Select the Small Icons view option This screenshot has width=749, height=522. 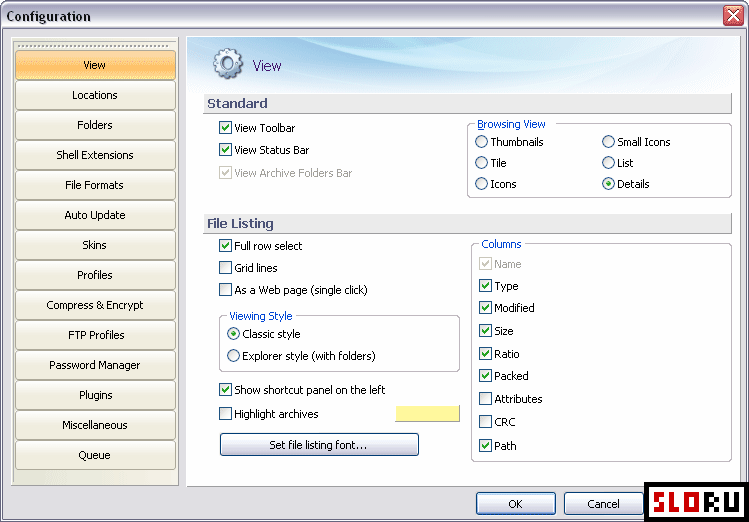tap(609, 142)
